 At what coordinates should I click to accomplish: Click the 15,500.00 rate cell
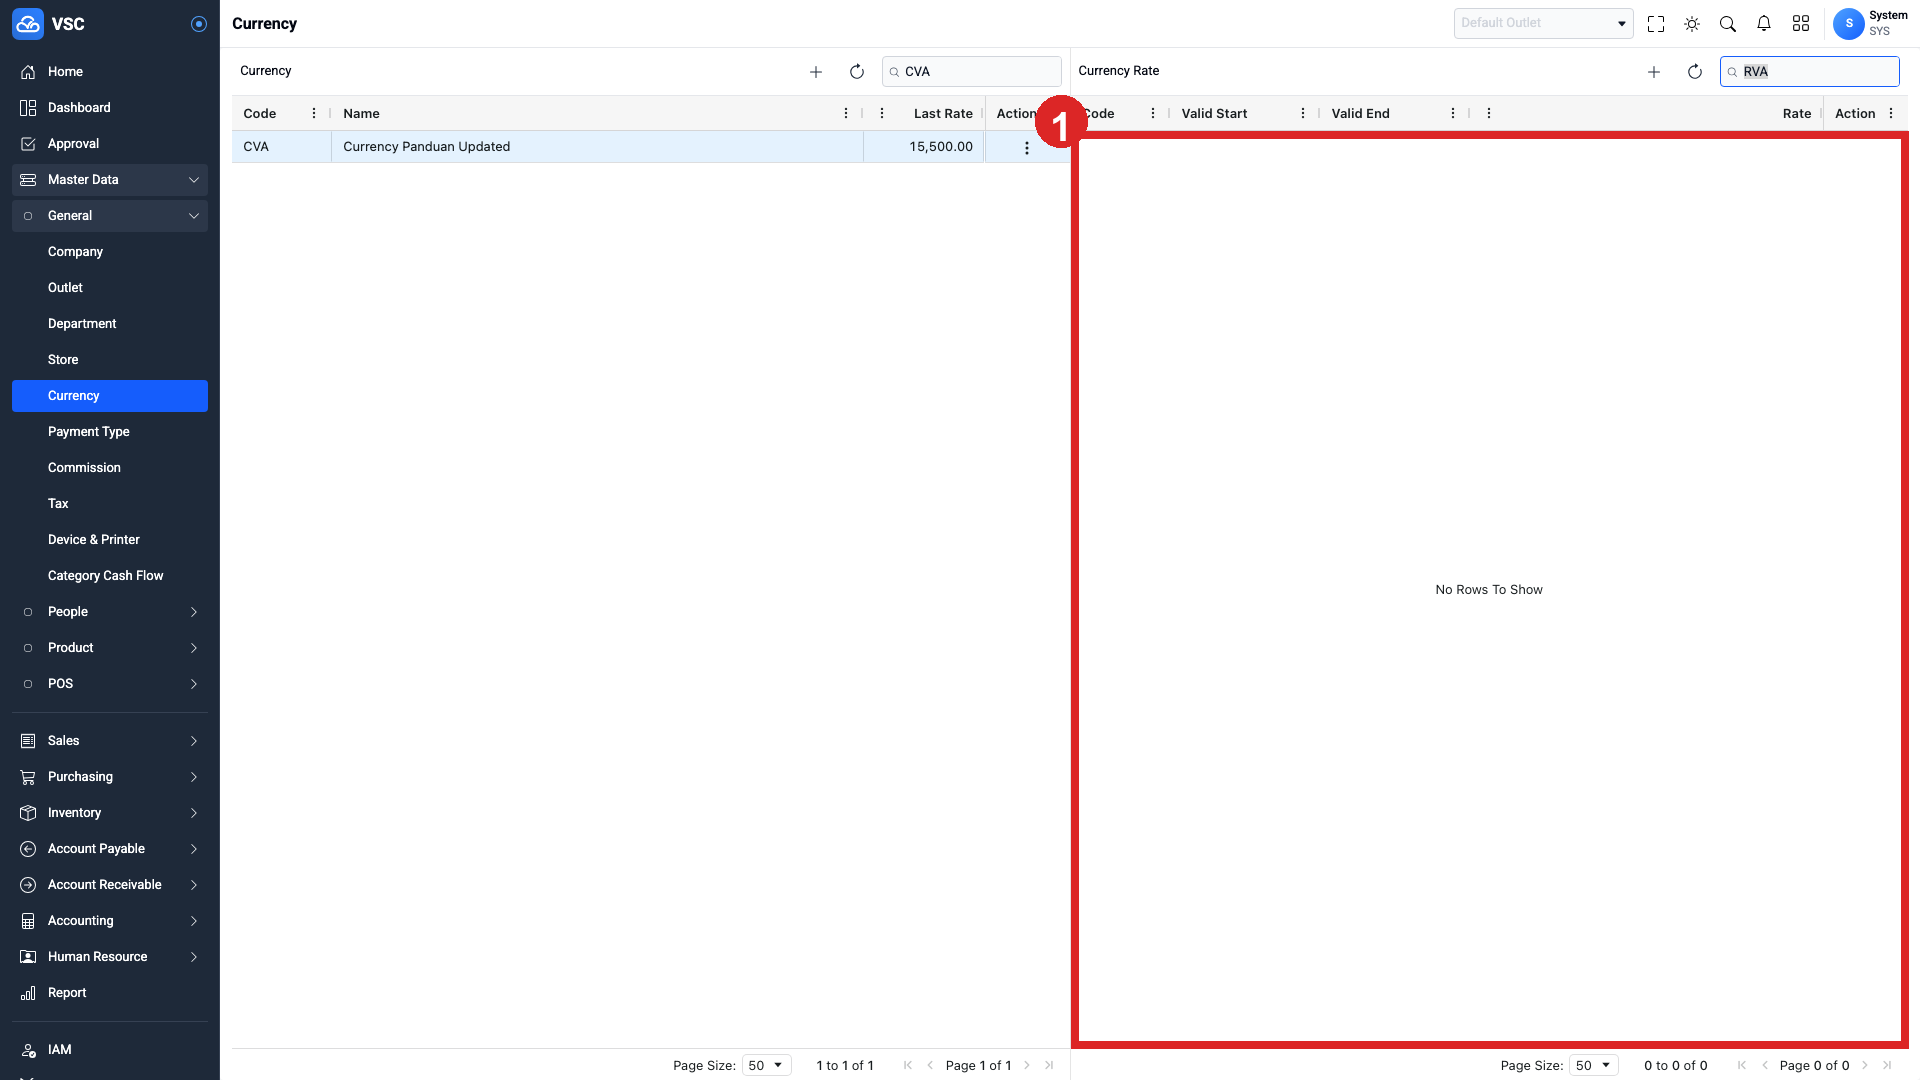click(x=924, y=147)
